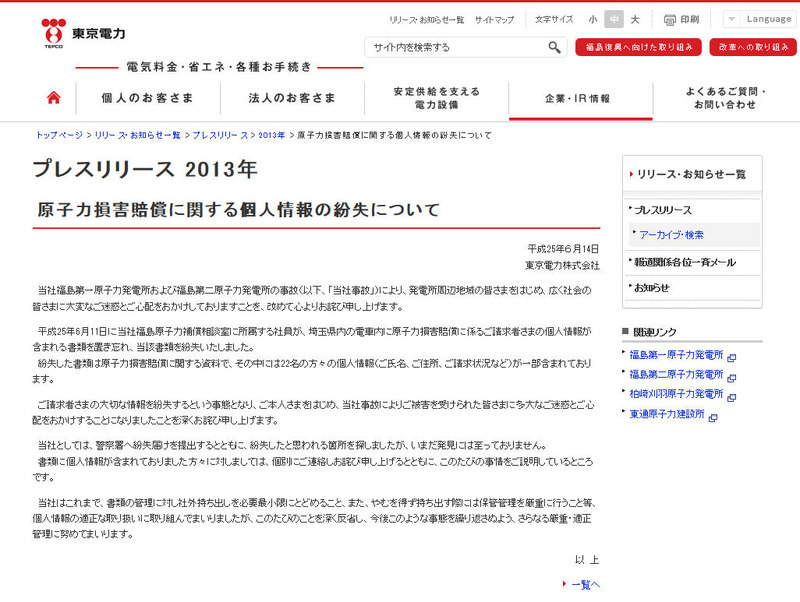Click the home icon in navigation bar
The width and height of the screenshot is (800, 602).
(54, 98)
